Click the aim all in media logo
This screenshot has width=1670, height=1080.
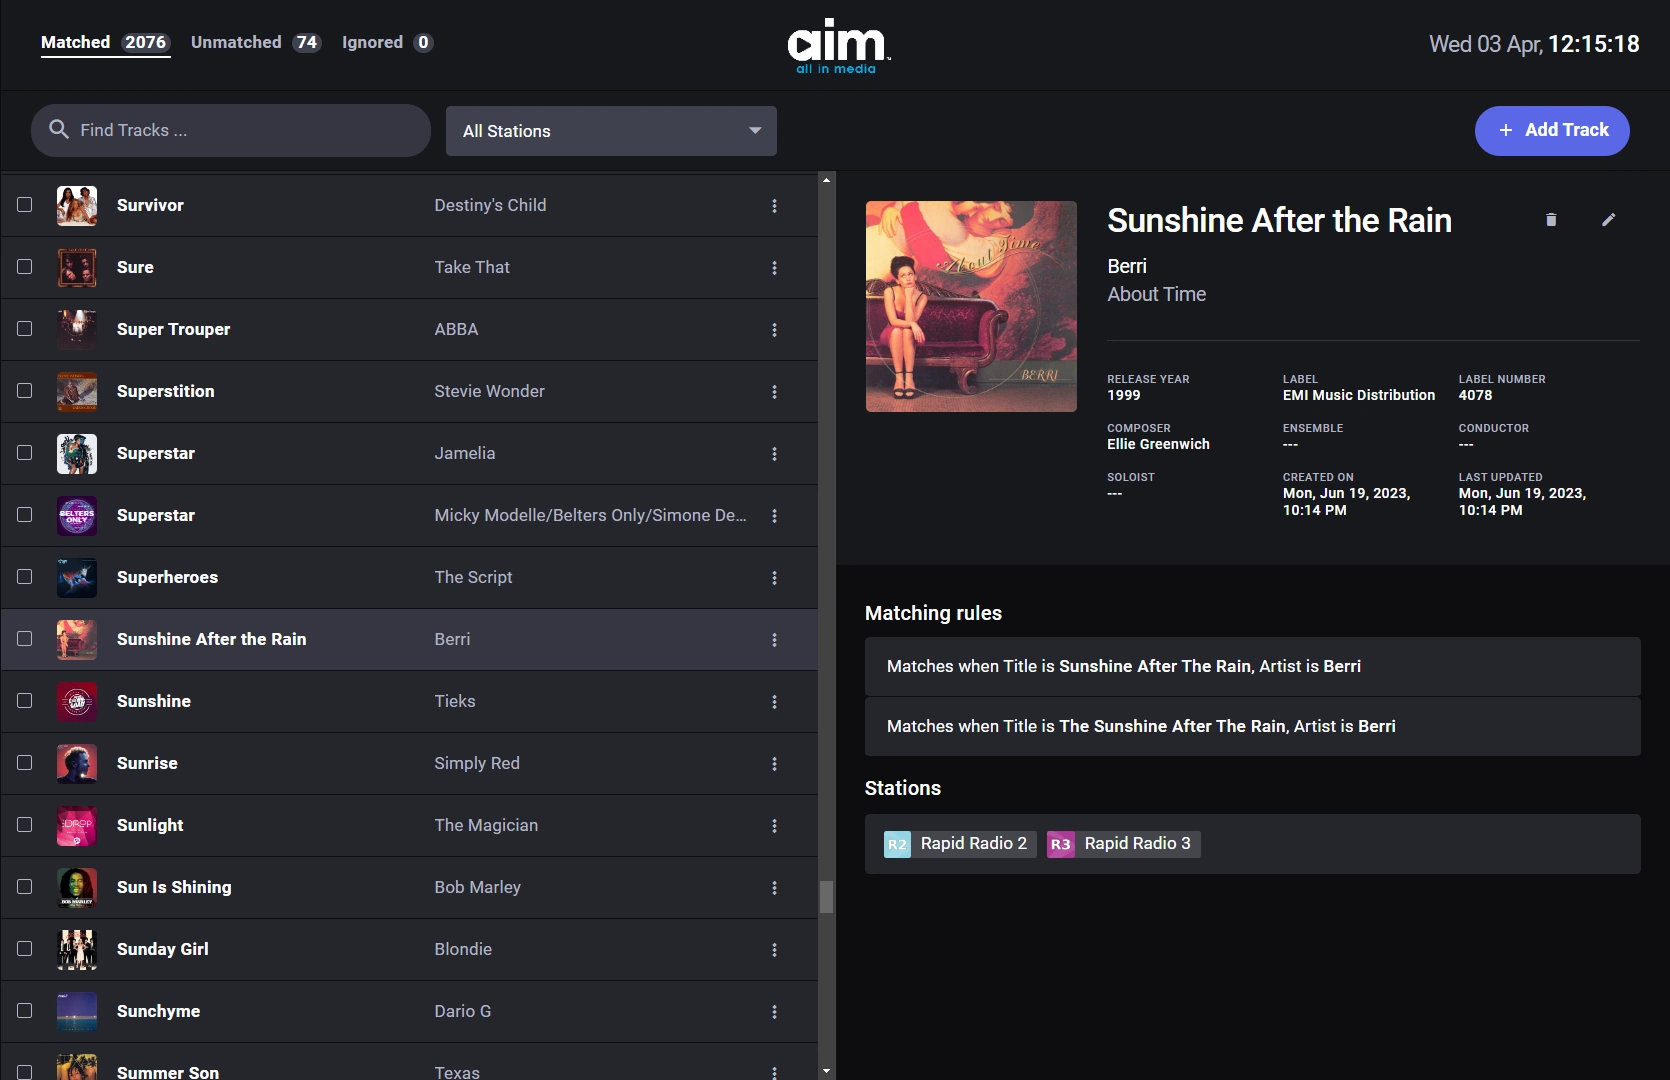[x=837, y=46]
